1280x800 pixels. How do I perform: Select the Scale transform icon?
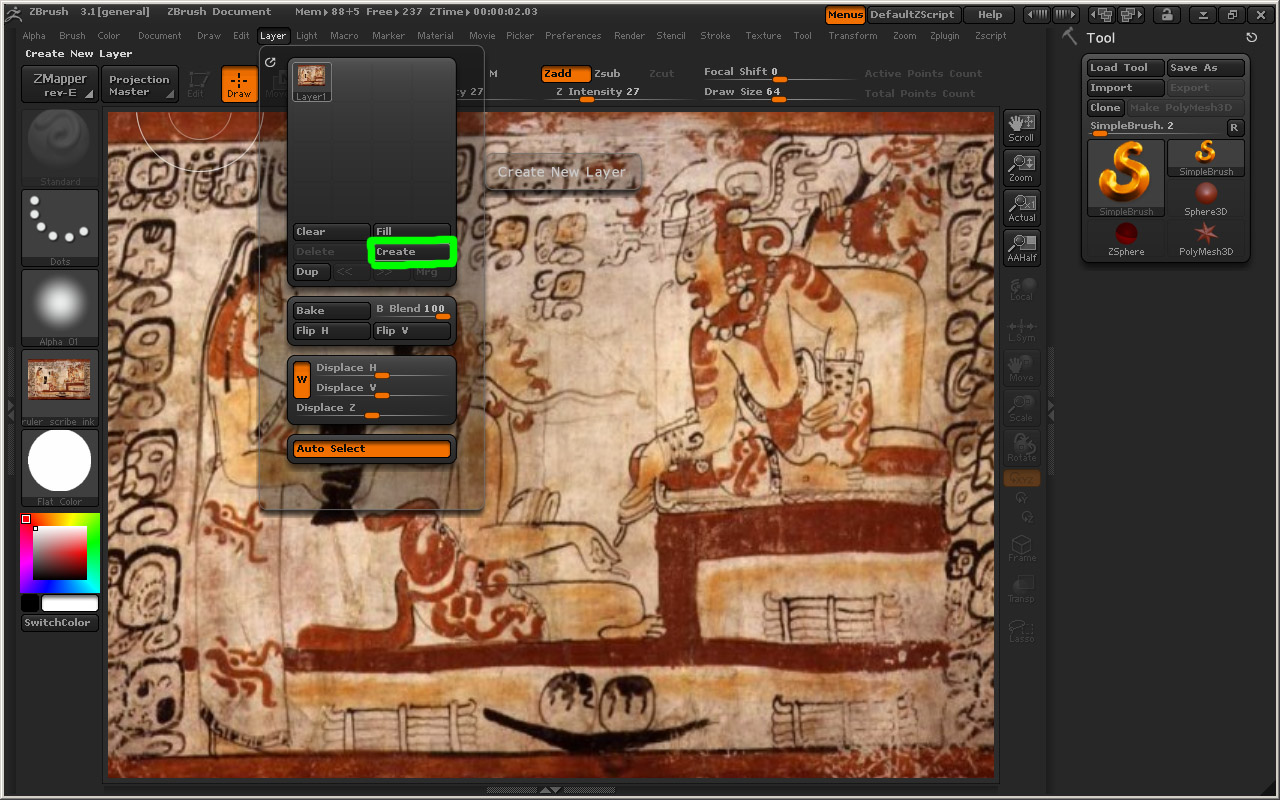1021,408
